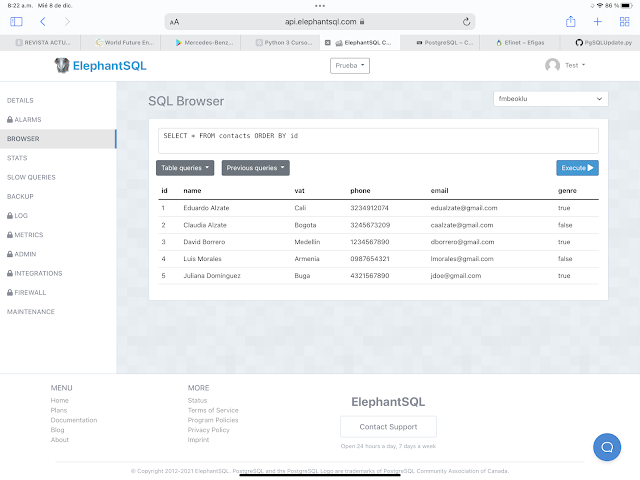
Task: Select the Eduardo Alzate name cell
Action: coord(206,208)
